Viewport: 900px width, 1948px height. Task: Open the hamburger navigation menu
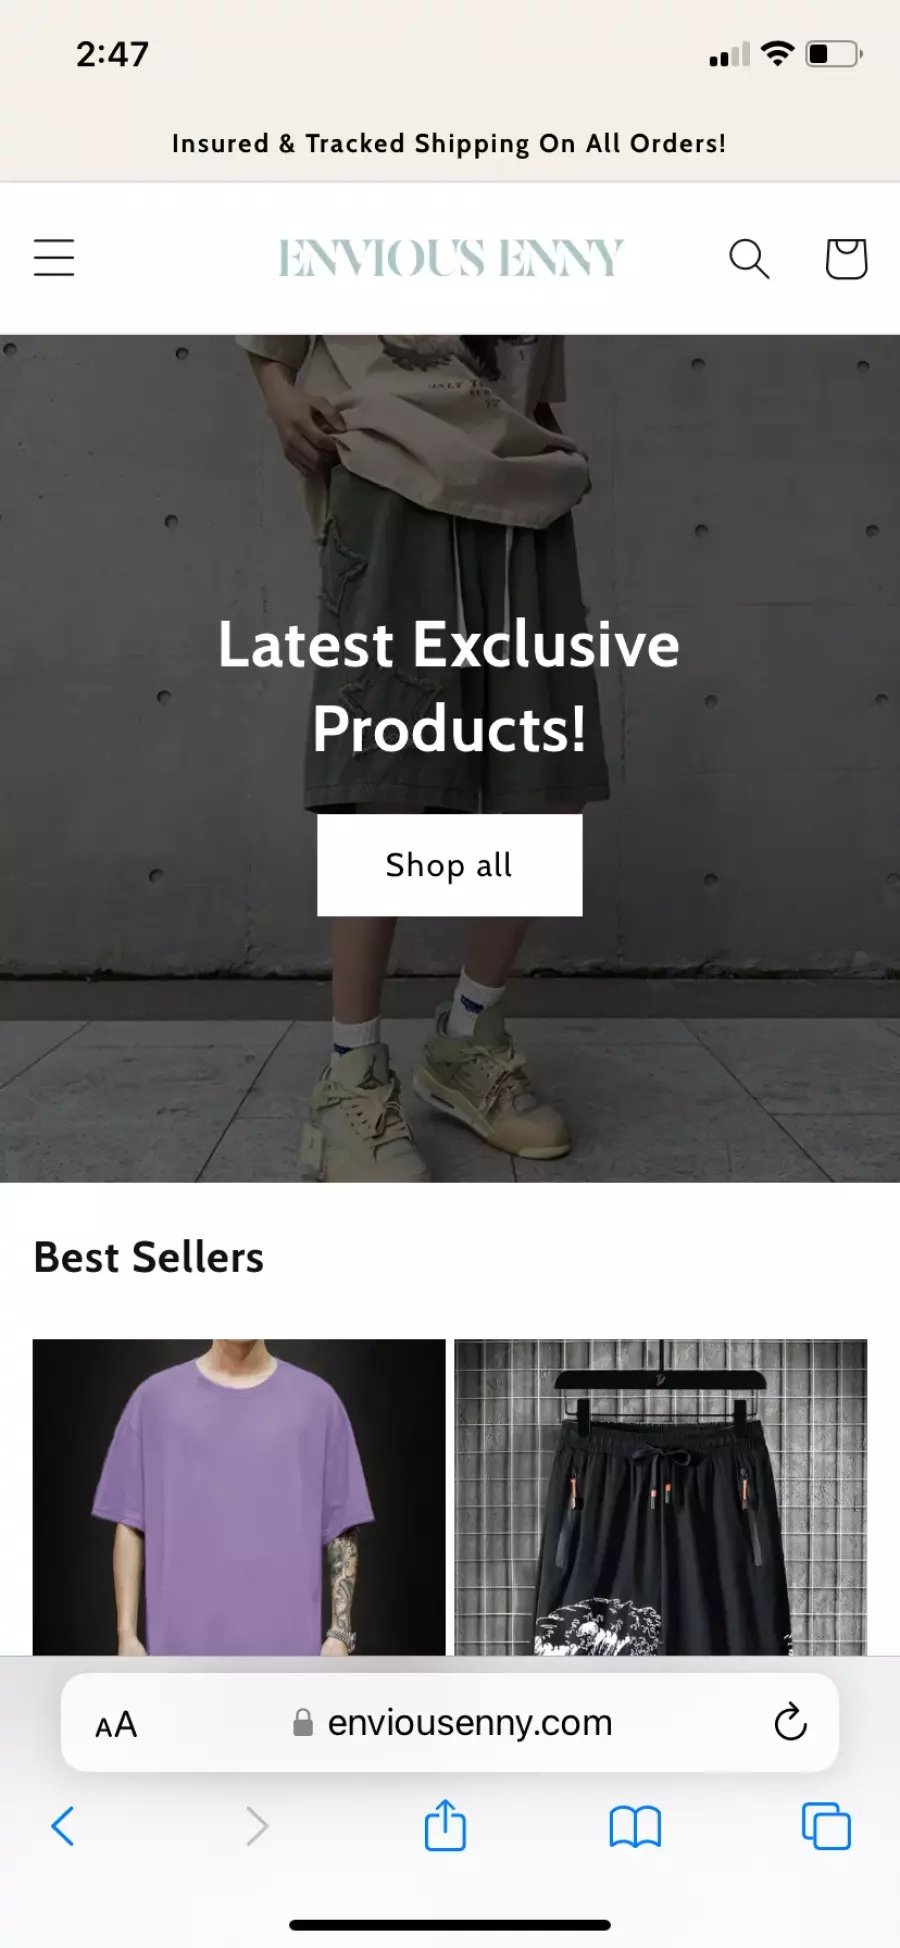tap(54, 258)
